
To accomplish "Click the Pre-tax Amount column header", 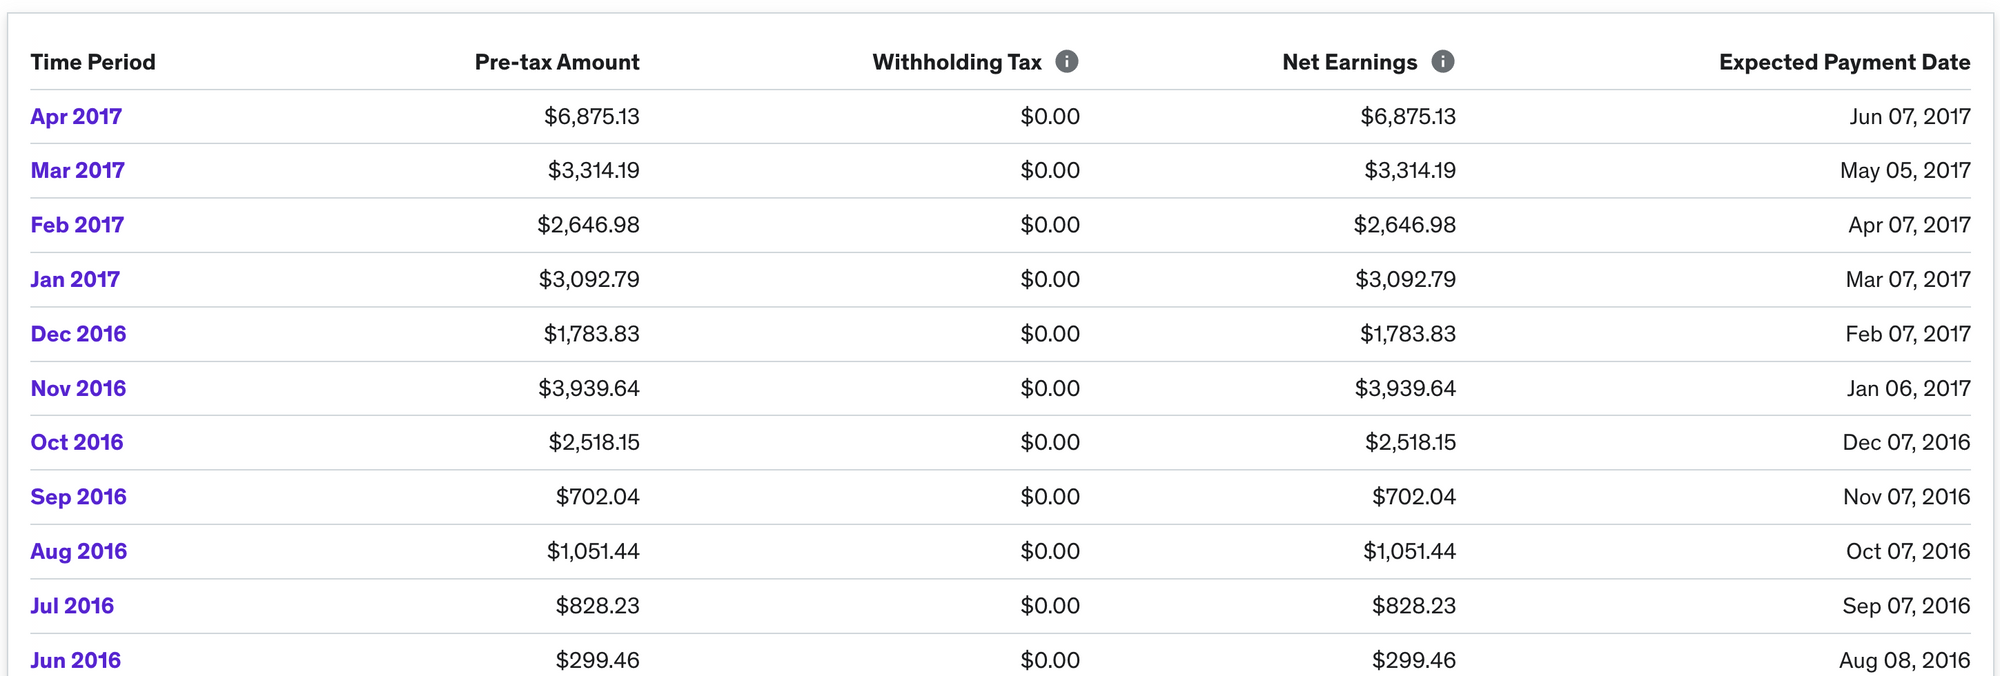I will [x=557, y=62].
